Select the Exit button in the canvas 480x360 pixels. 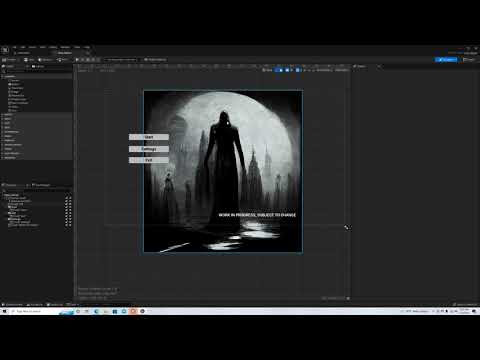point(149,160)
